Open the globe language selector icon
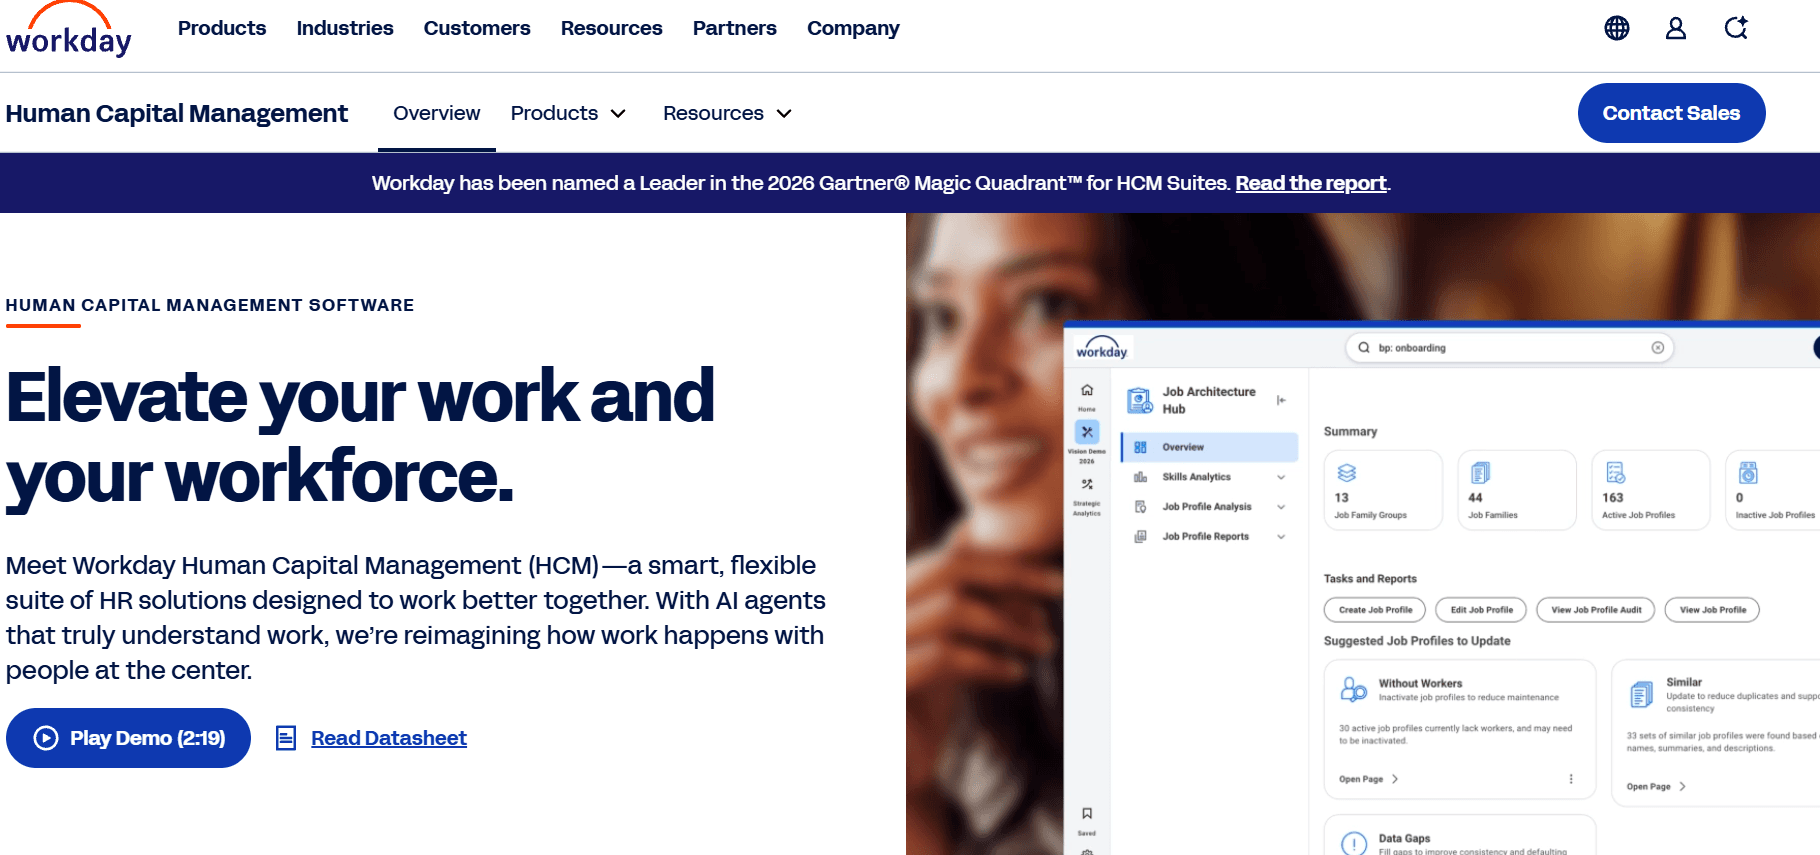Viewport: 1820px width, 855px height. pyautogui.click(x=1617, y=28)
